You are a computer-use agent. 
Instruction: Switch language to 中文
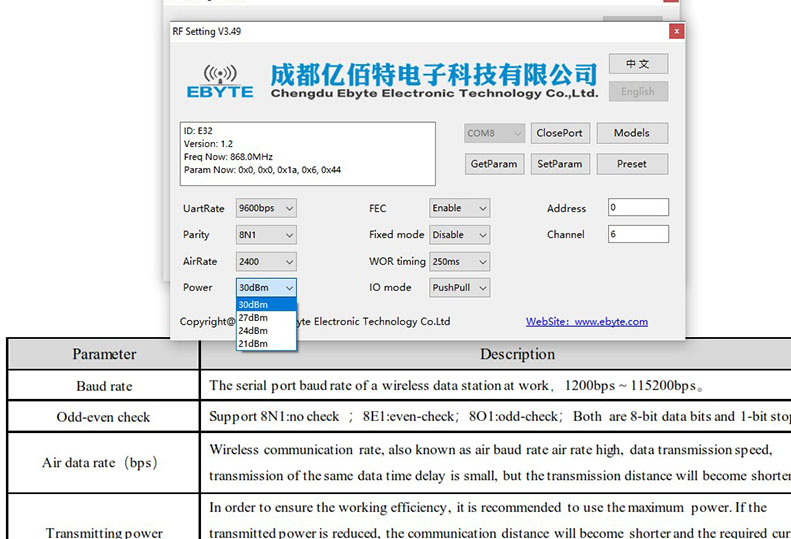coord(638,64)
